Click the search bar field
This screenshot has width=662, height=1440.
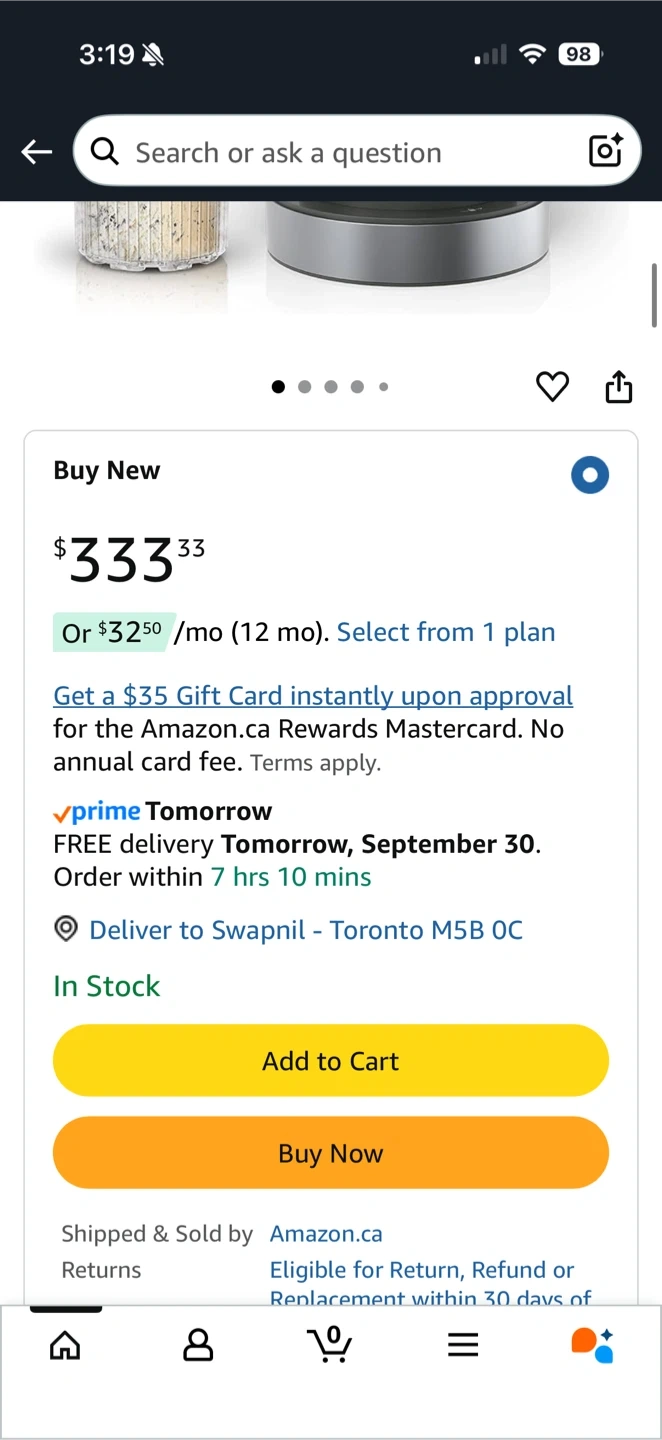pyautogui.click(x=340, y=153)
